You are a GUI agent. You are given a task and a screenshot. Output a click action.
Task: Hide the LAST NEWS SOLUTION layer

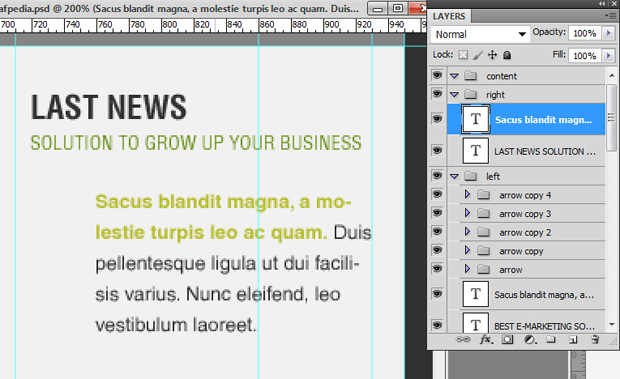437,150
